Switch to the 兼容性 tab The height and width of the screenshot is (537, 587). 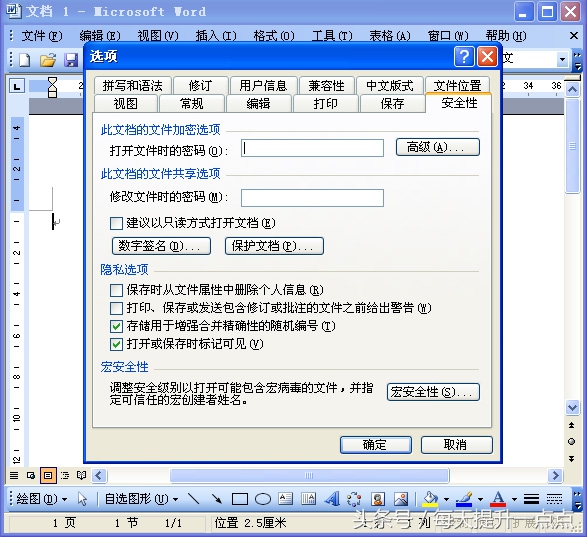[x=326, y=86]
